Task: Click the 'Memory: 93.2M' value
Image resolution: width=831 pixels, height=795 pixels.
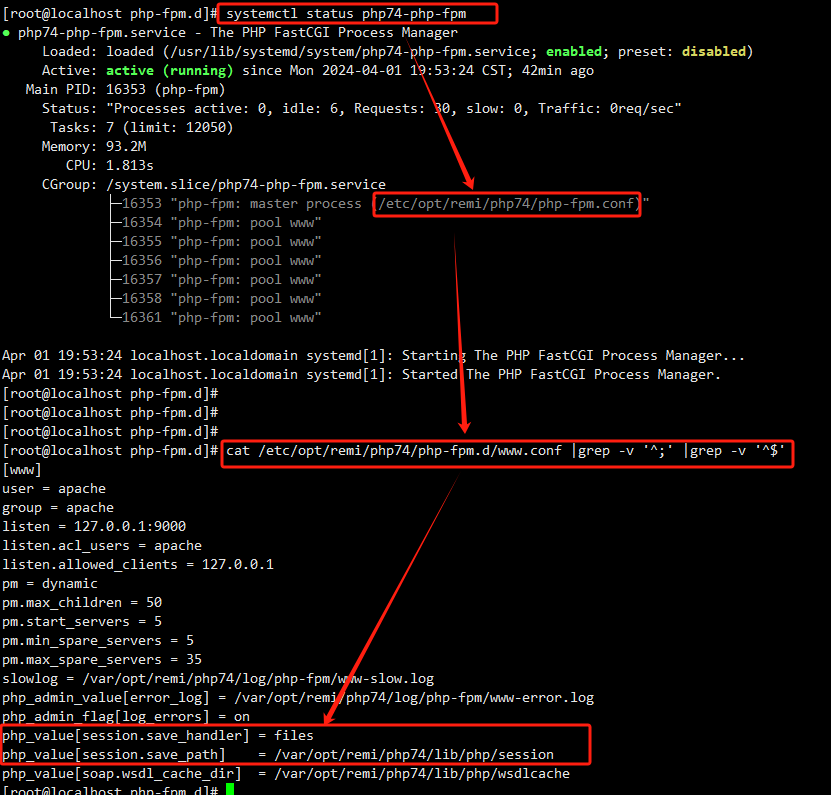Action: tap(94, 147)
